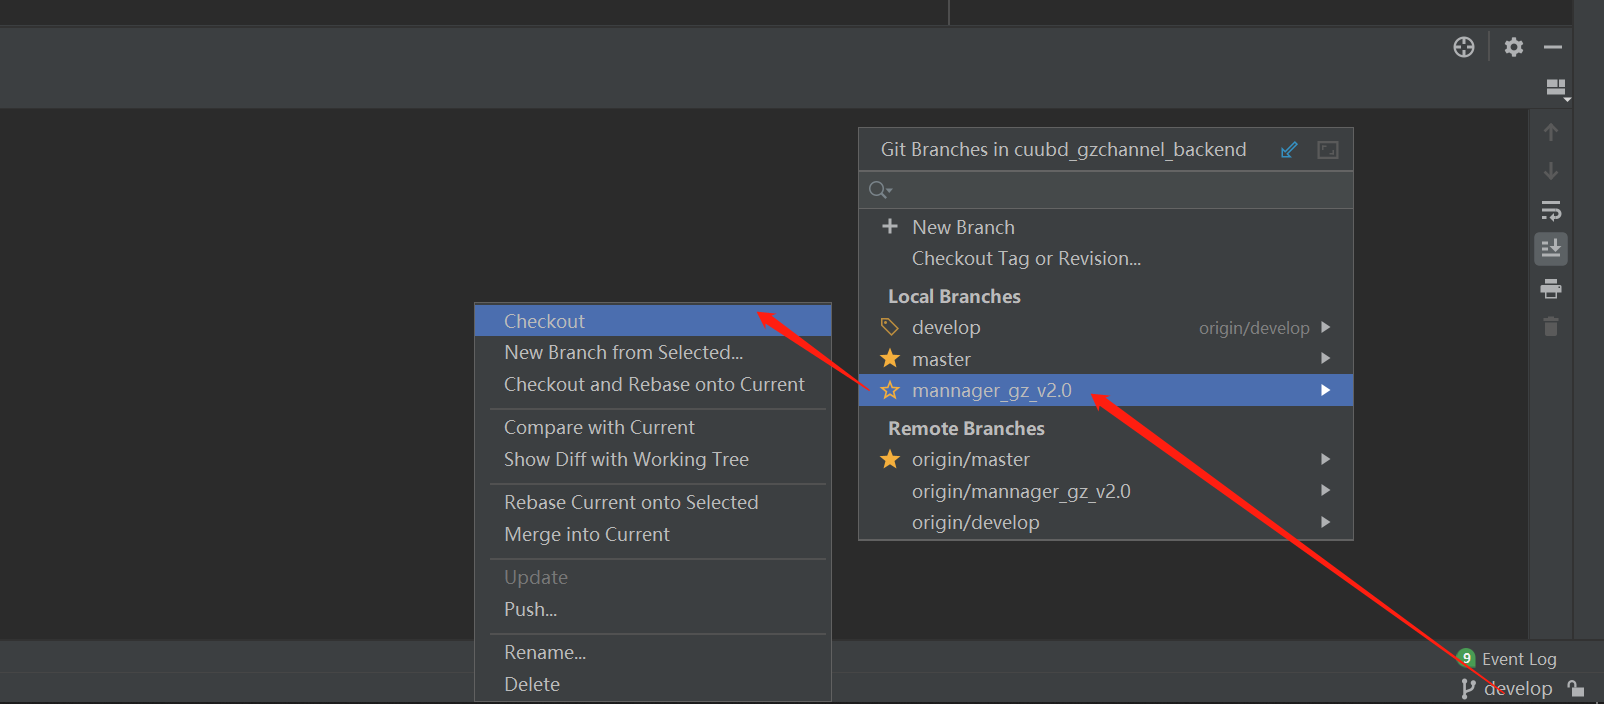Click the origin/develop tracking label
Screen dimensions: 1604x704
coord(1254,328)
